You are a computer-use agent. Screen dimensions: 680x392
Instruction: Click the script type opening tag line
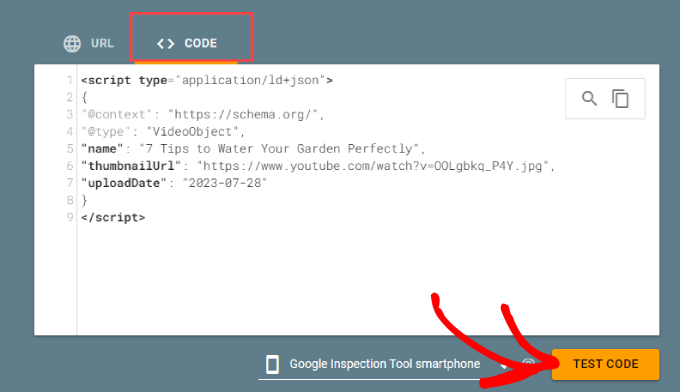pos(207,80)
